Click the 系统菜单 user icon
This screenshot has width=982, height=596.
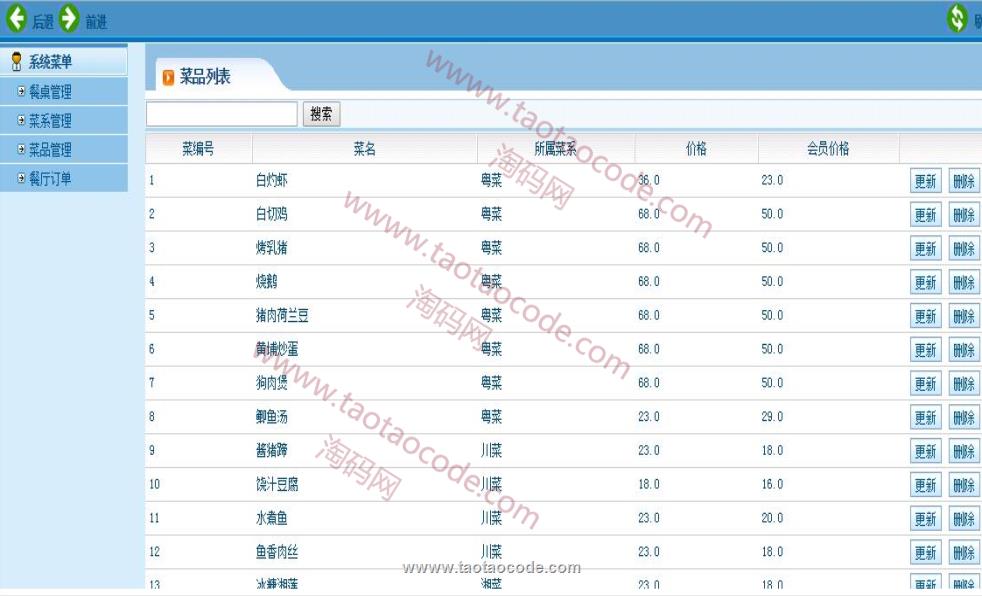pyautogui.click(x=16, y=62)
